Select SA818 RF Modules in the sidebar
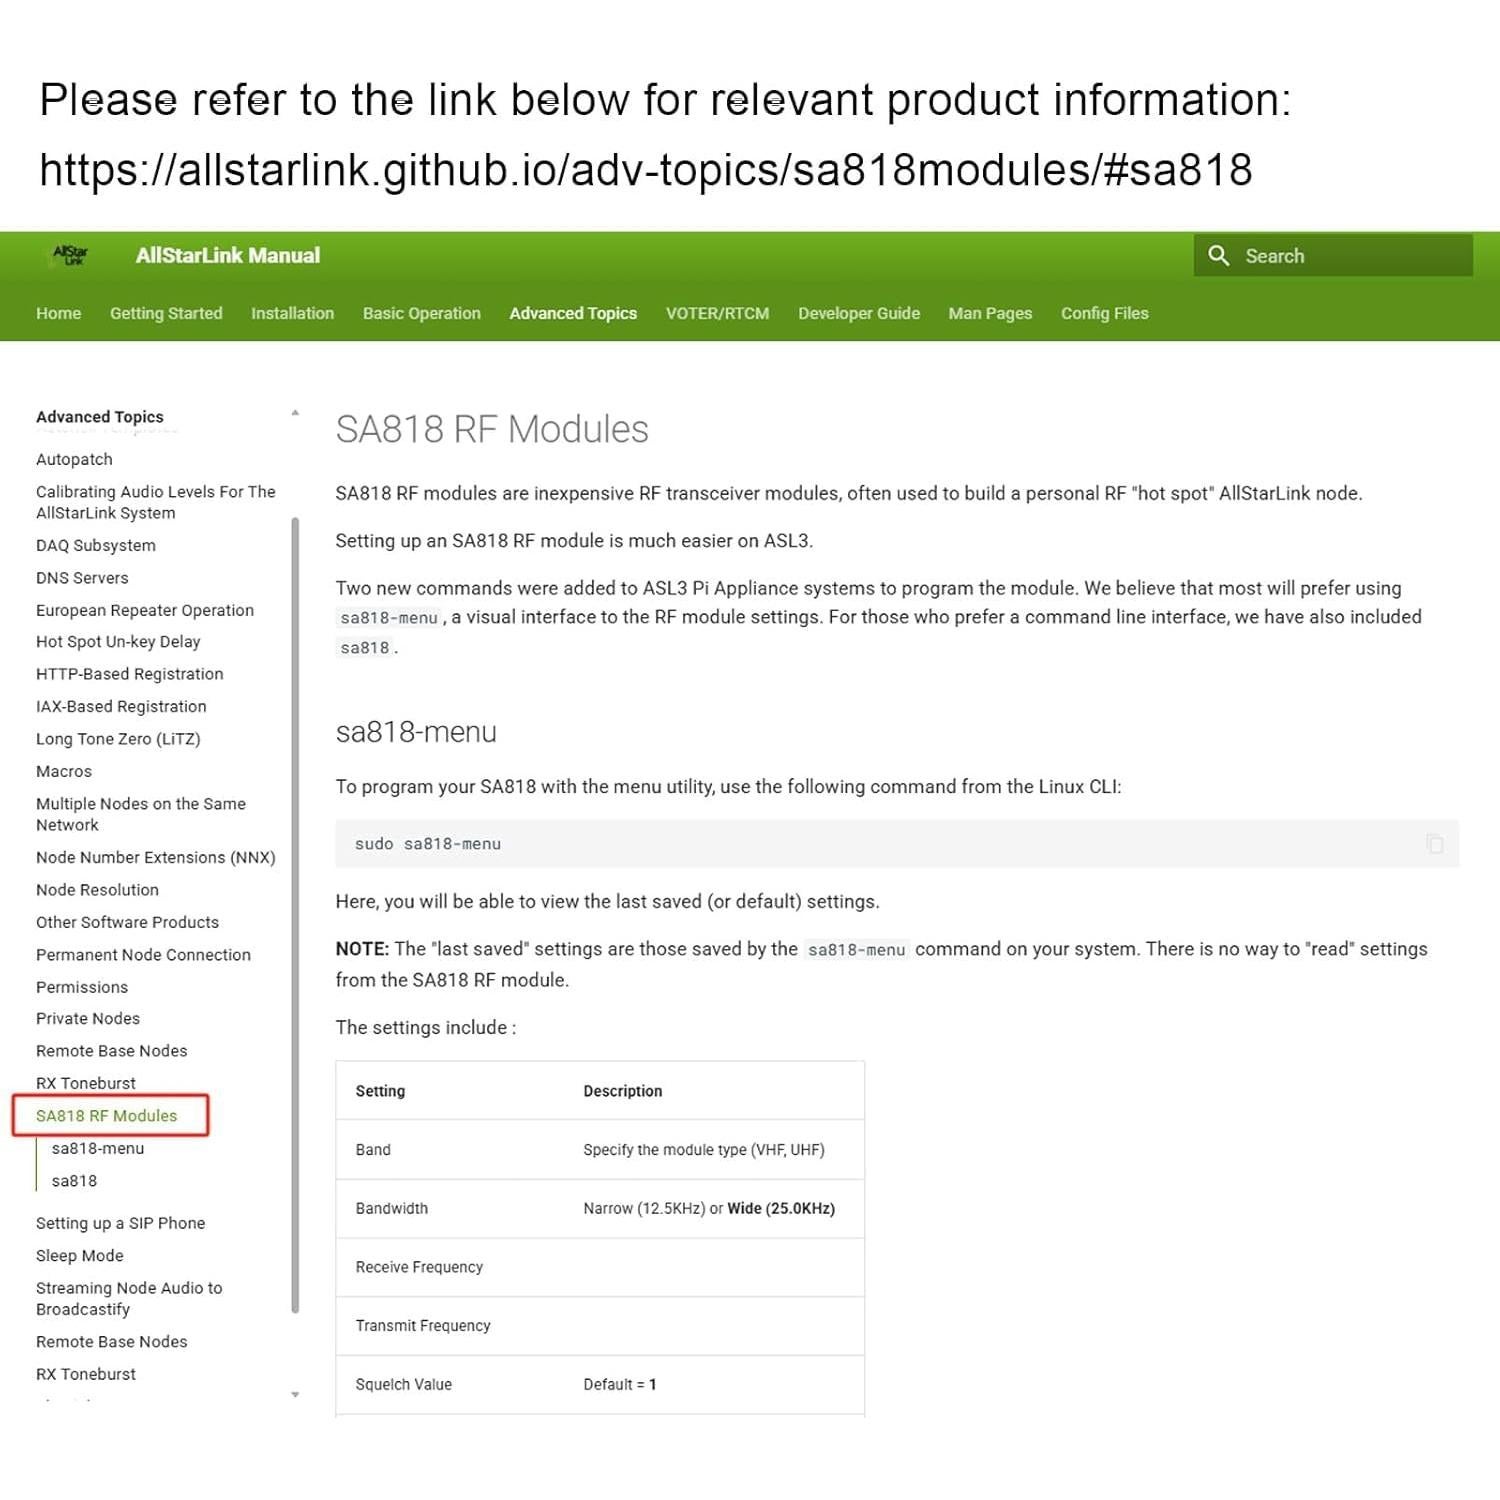1500x1500 pixels. pos(107,1116)
